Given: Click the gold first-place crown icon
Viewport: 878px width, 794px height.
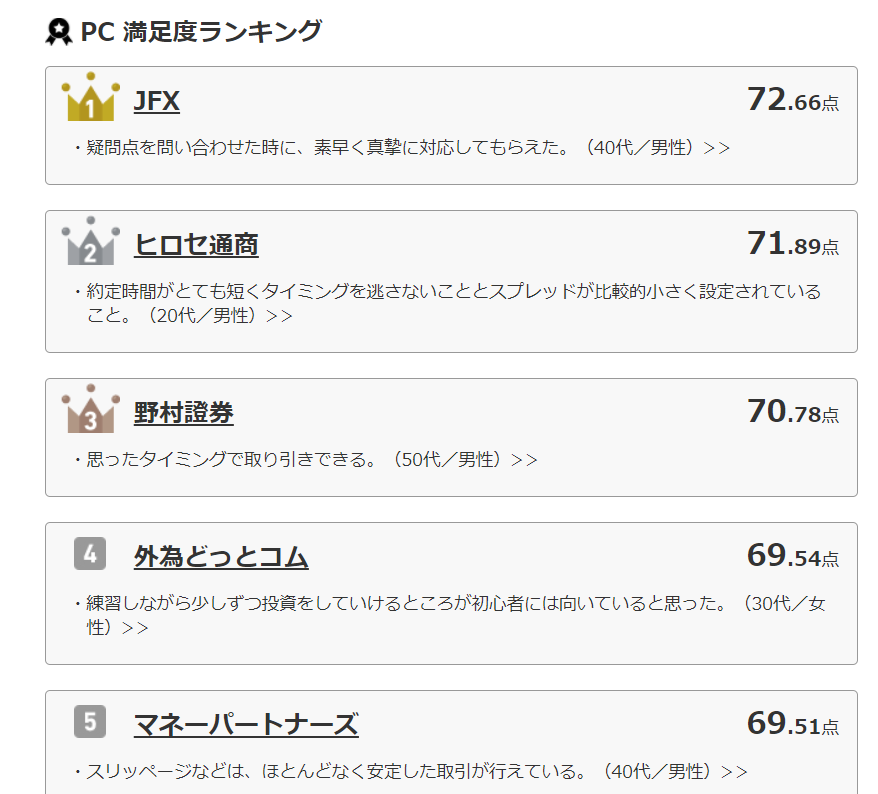Looking at the screenshot, I should click(x=90, y=96).
